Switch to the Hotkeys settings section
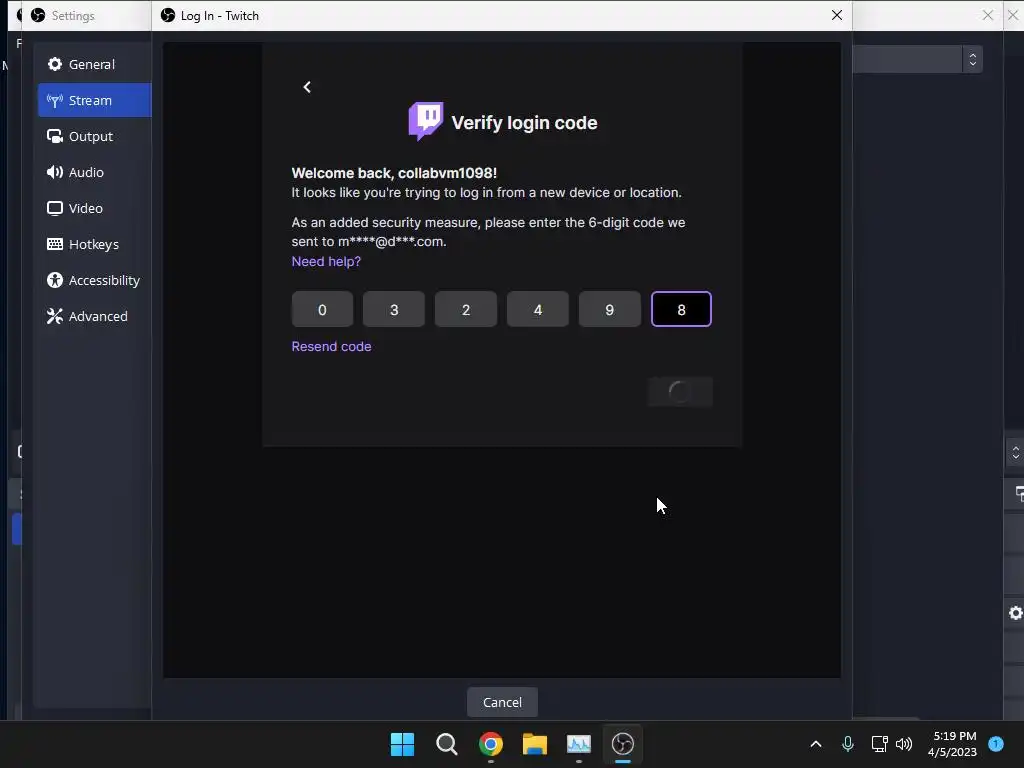 click(94, 244)
